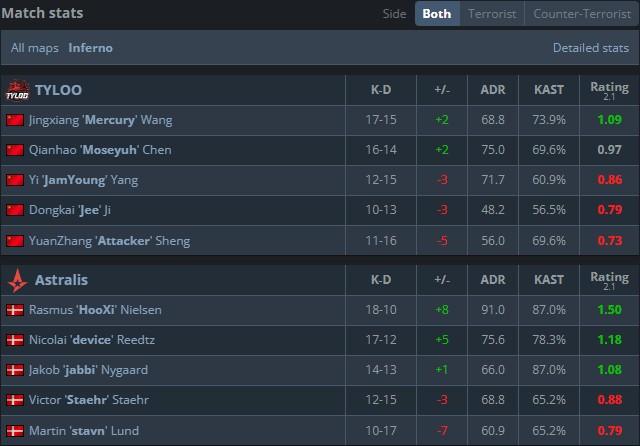Click China flag beside Moseyuh Chen
Image resolution: width=640 pixels, height=446 pixels.
coord(15,150)
